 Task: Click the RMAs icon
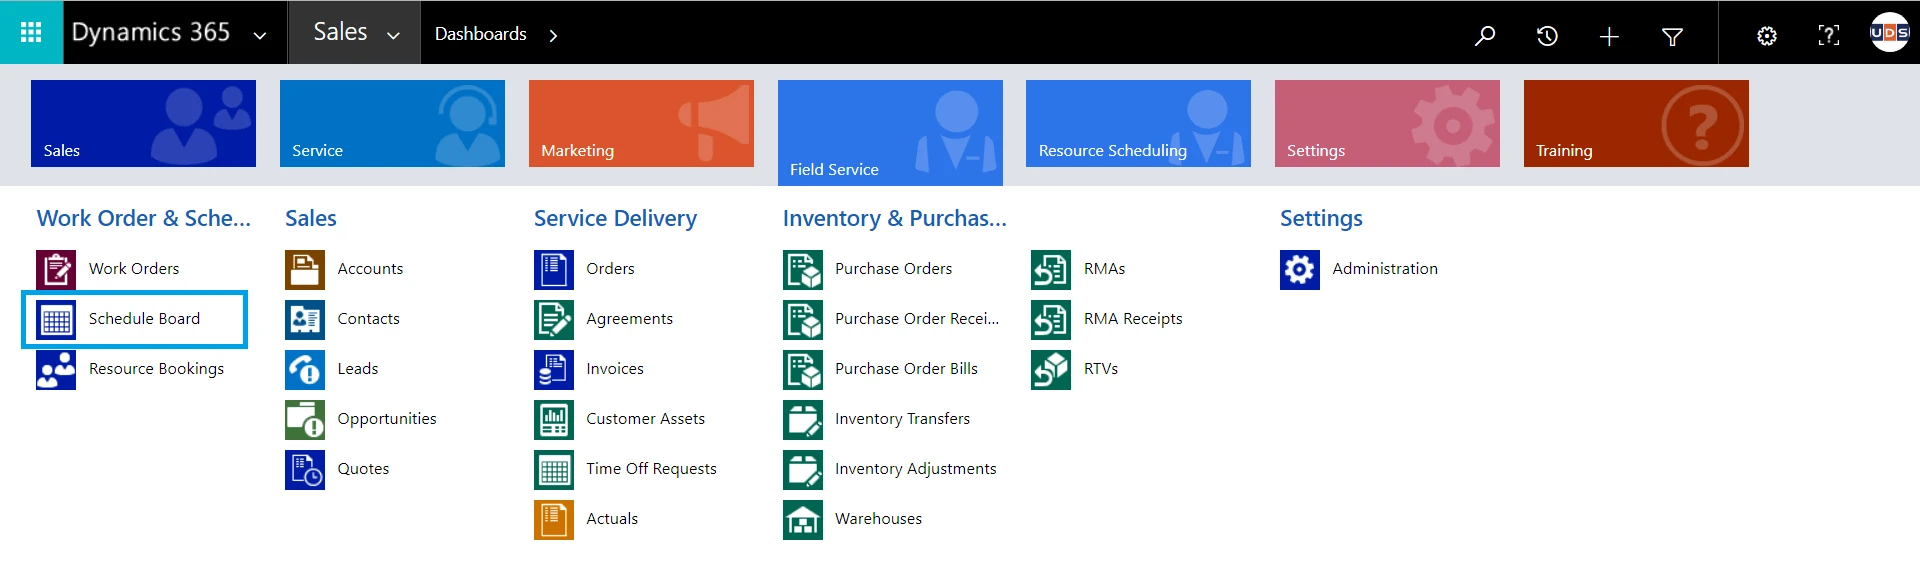(1051, 269)
